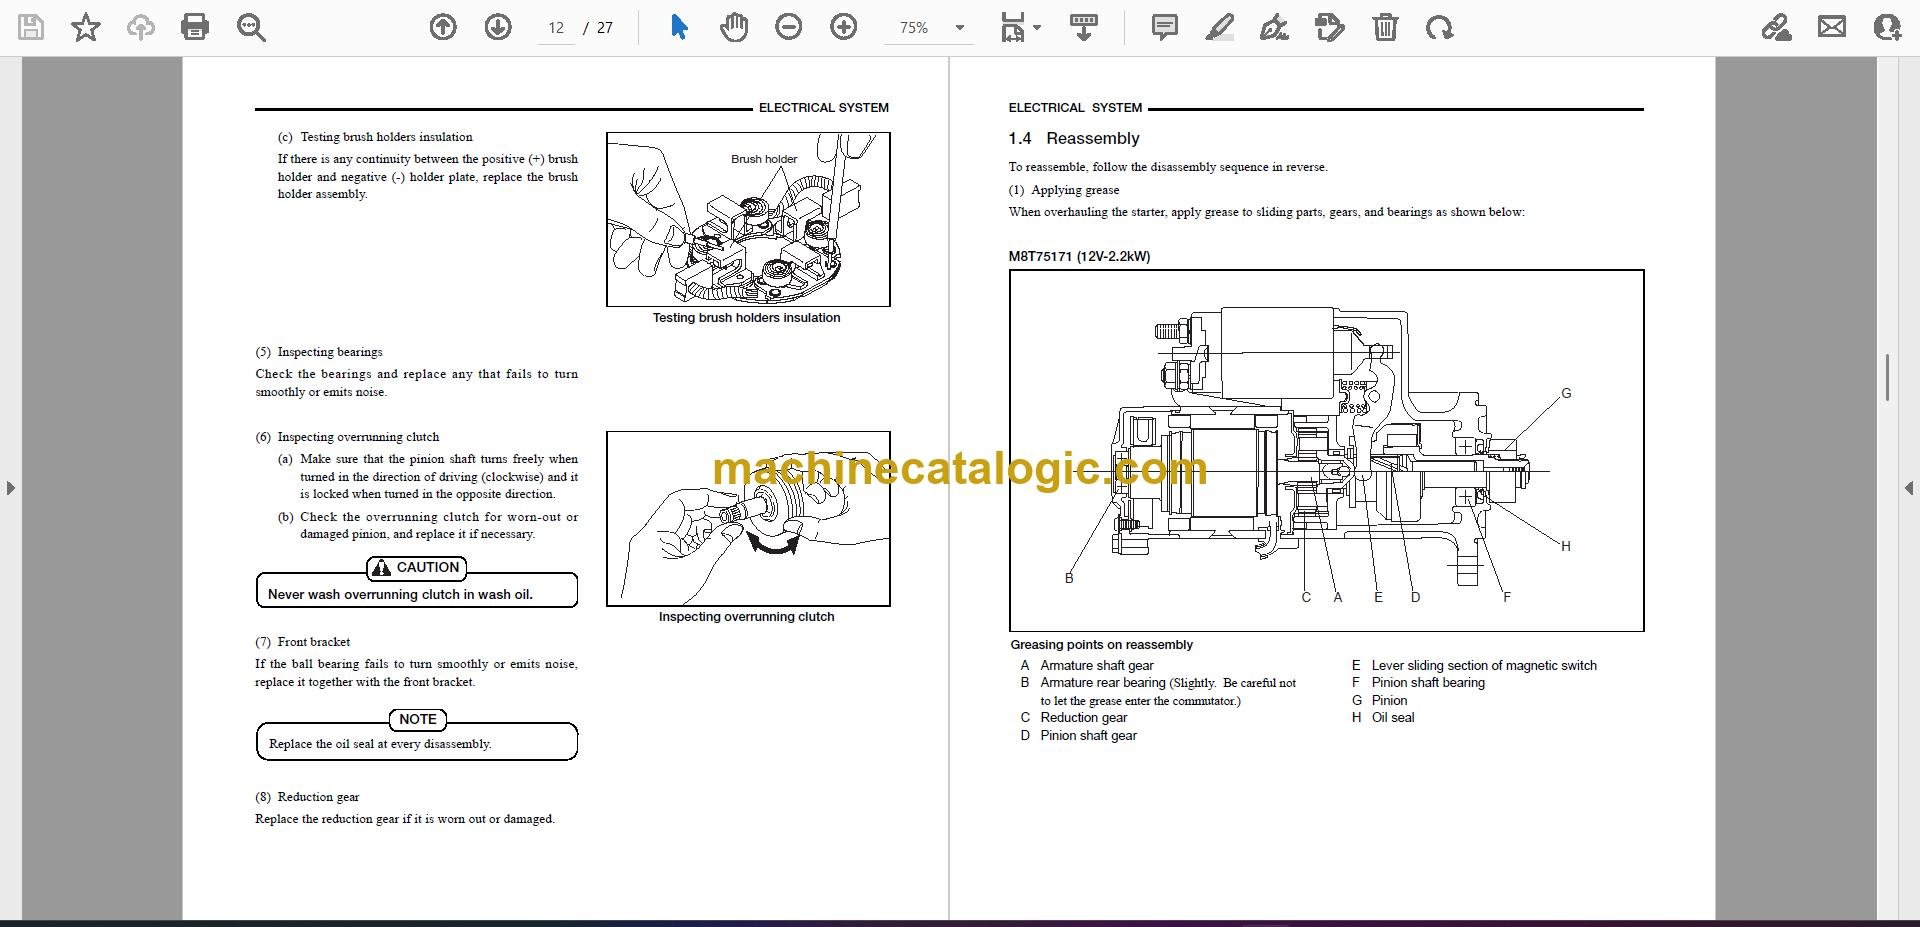Screen dimensions: 1920x927
Task: Send file by email envelope icon
Action: click(1832, 27)
